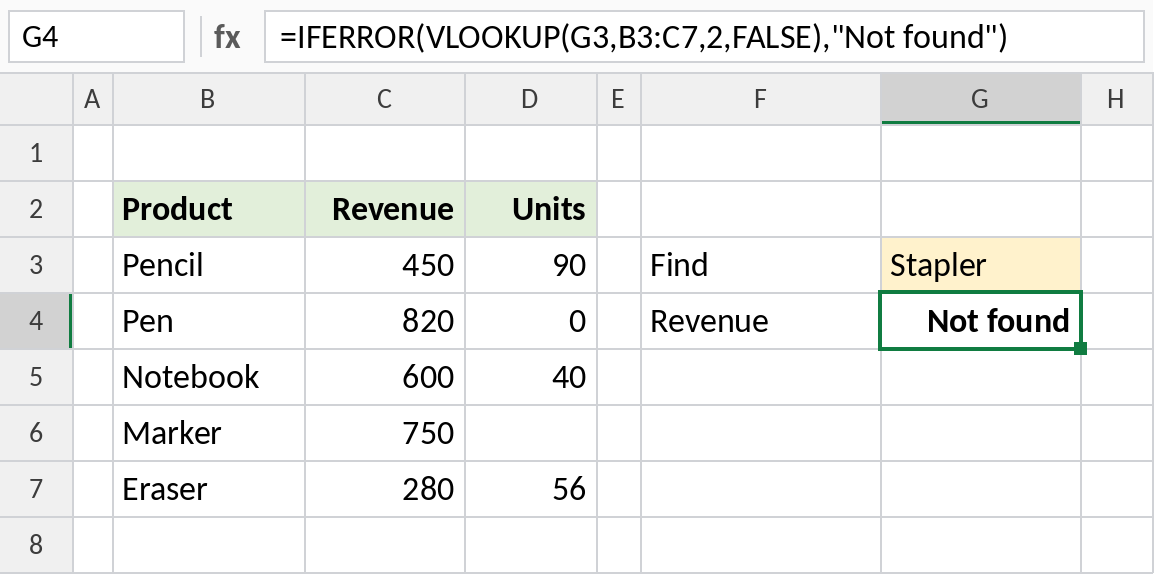Click the Not found result cell
Image resolution: width=1154 pixels, height=574 pixels.
981,321
